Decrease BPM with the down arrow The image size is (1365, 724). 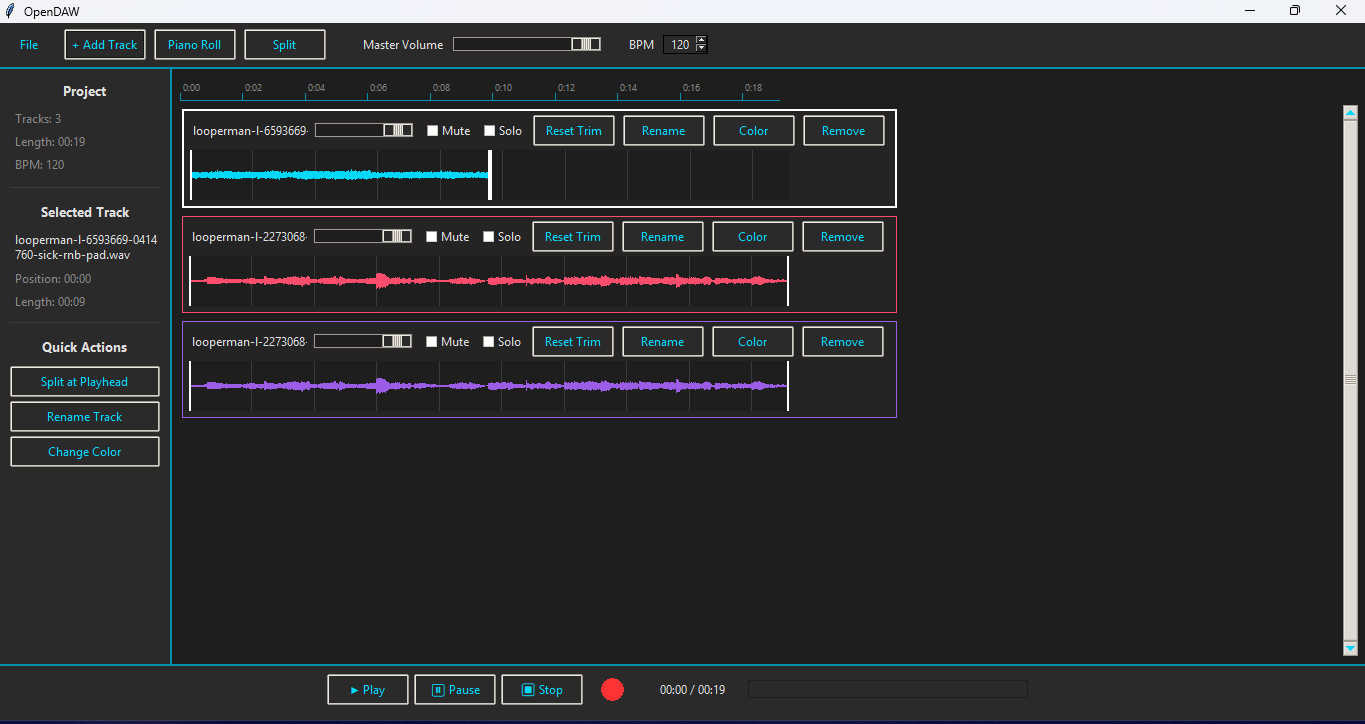[x=701, y=48]
